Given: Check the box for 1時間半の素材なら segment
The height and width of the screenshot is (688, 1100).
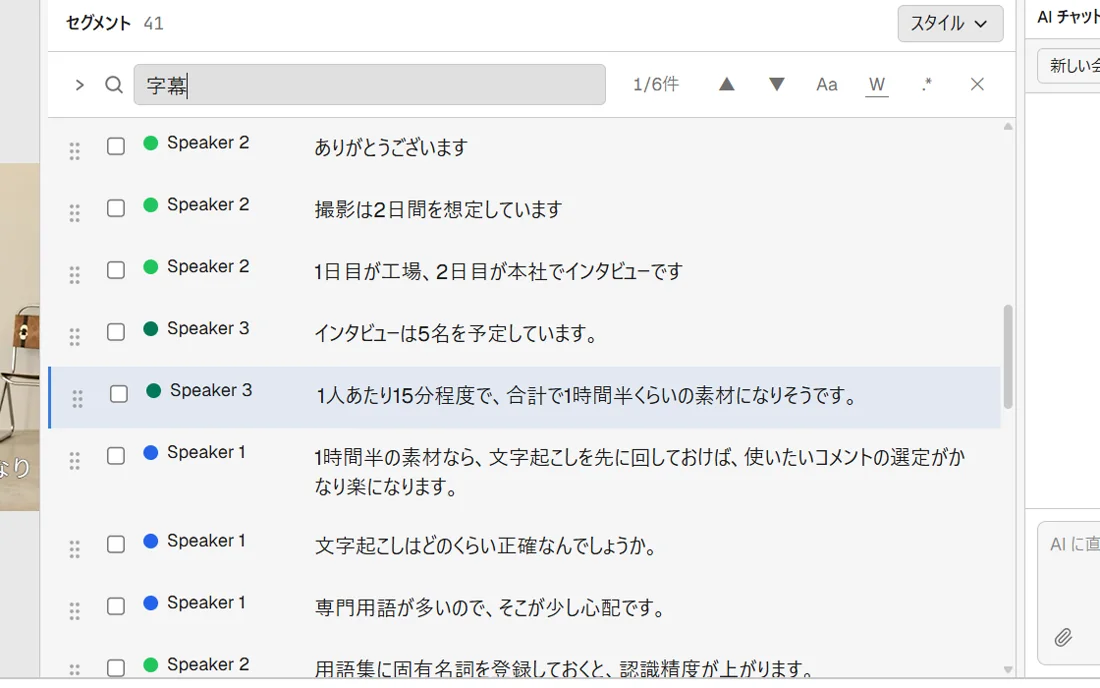Looking at the screenshot, I should coord(116,456).
